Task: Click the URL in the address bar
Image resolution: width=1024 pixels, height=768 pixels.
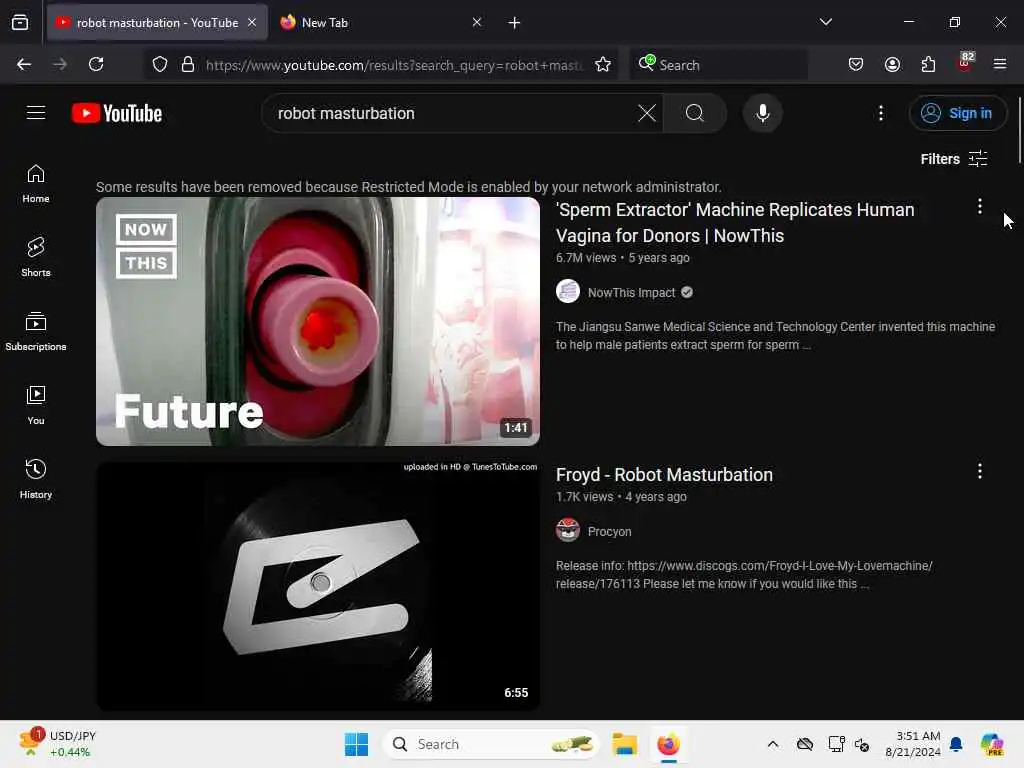Action: [x=394, y=65]
